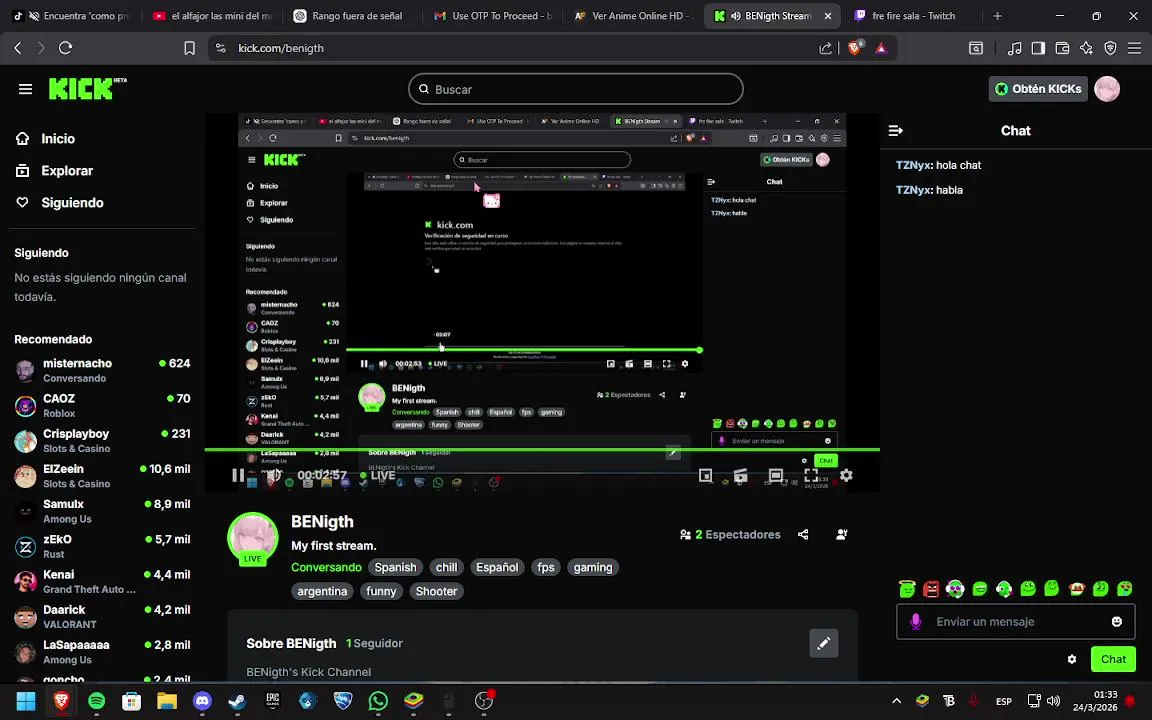
Task: Open Brave Leo AI sparkle icon
Action: pos(1087,48)
